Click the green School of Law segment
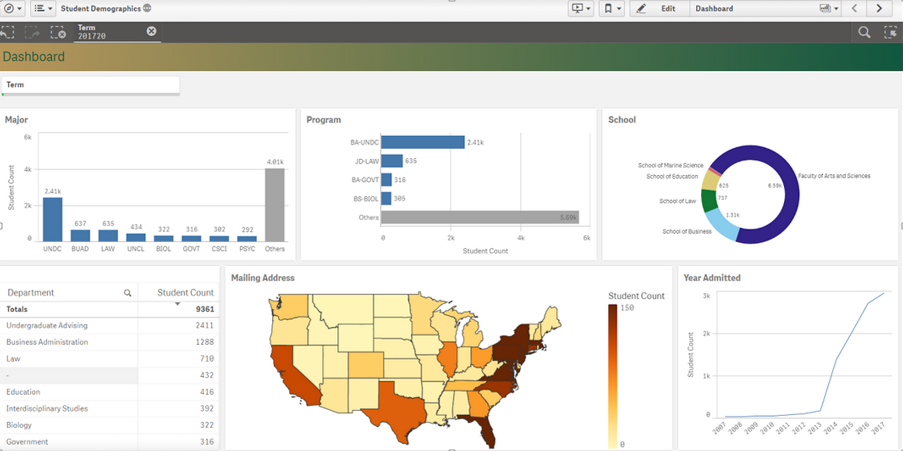903x451 pixels. [709, 200]
